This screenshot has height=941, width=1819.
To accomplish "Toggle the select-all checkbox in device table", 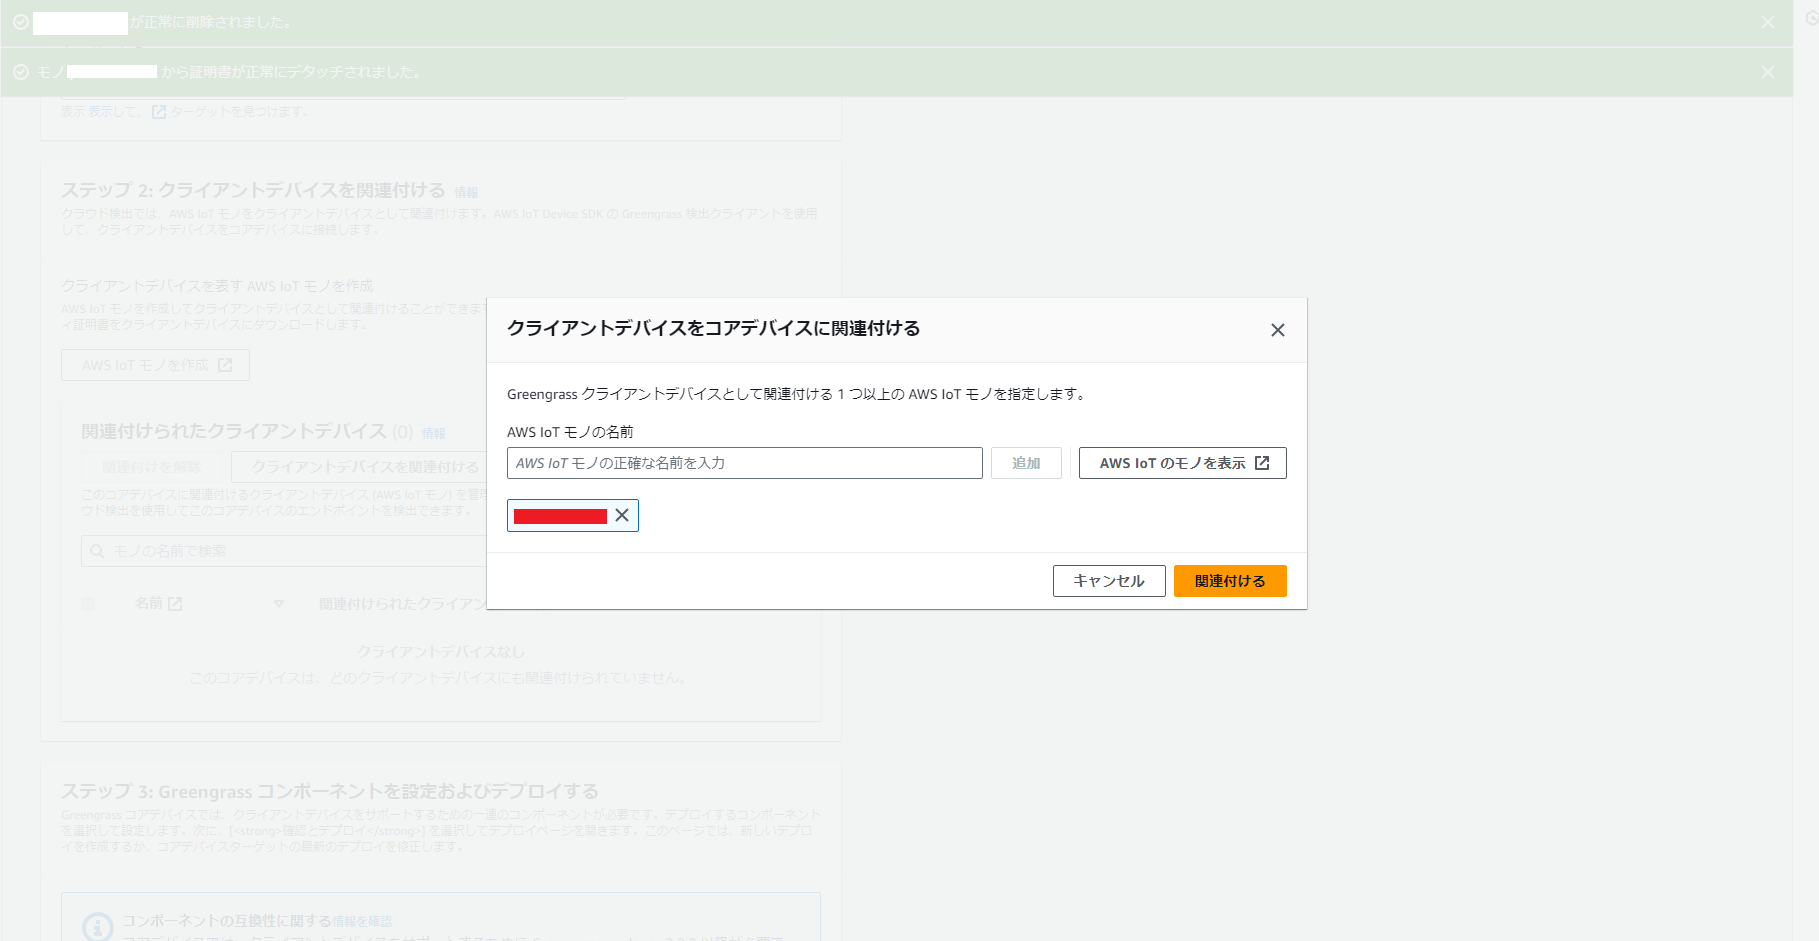I will click(88, 603).
